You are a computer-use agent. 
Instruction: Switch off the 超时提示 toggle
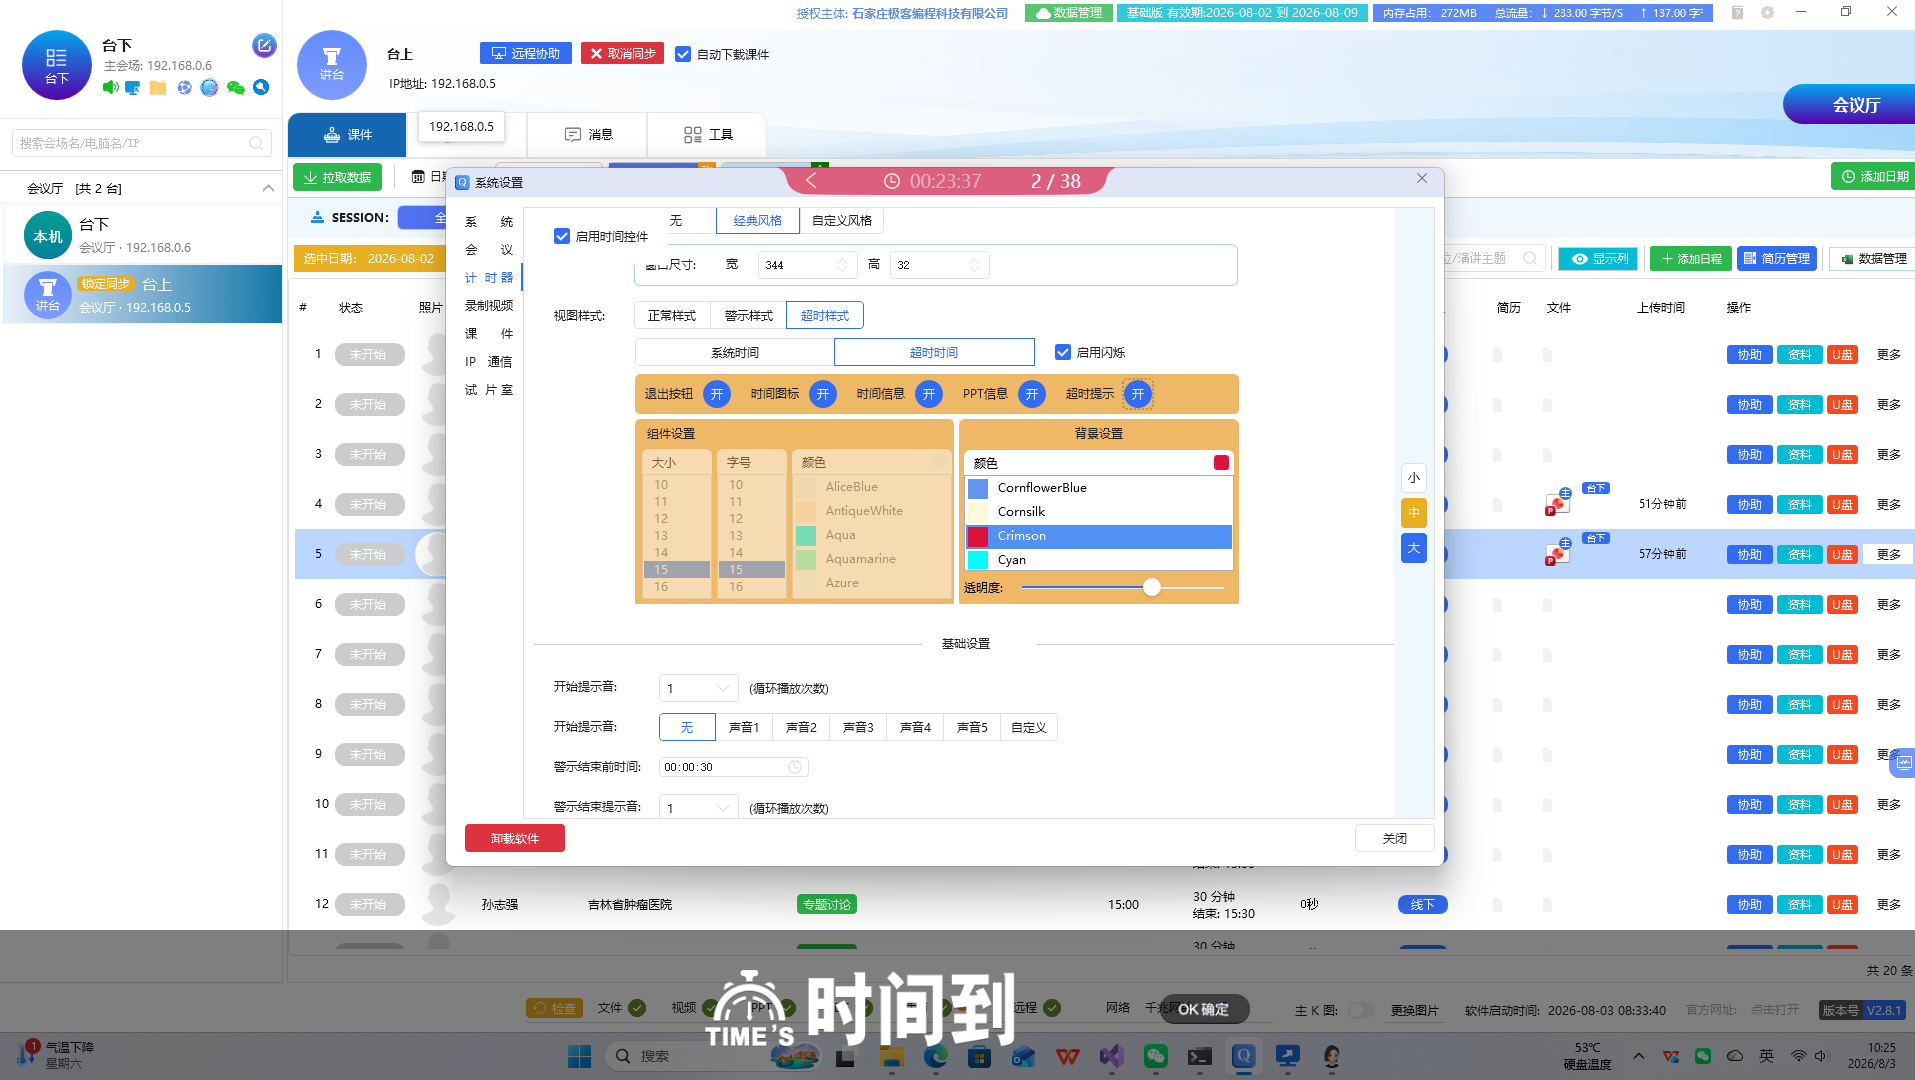pyautogui.click(x=1138, y=394)
